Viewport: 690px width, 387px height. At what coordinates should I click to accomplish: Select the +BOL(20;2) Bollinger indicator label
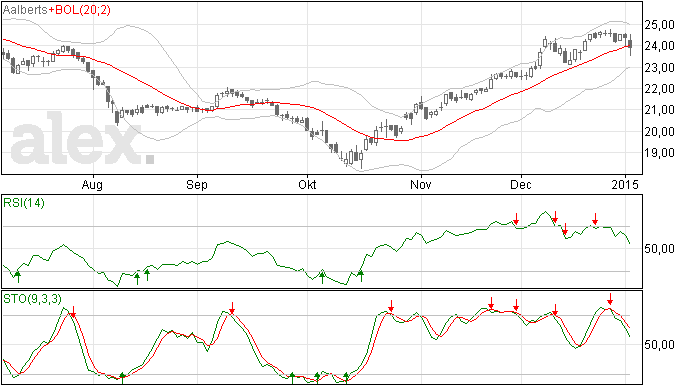pyautogui.click(x=79, y=10)
